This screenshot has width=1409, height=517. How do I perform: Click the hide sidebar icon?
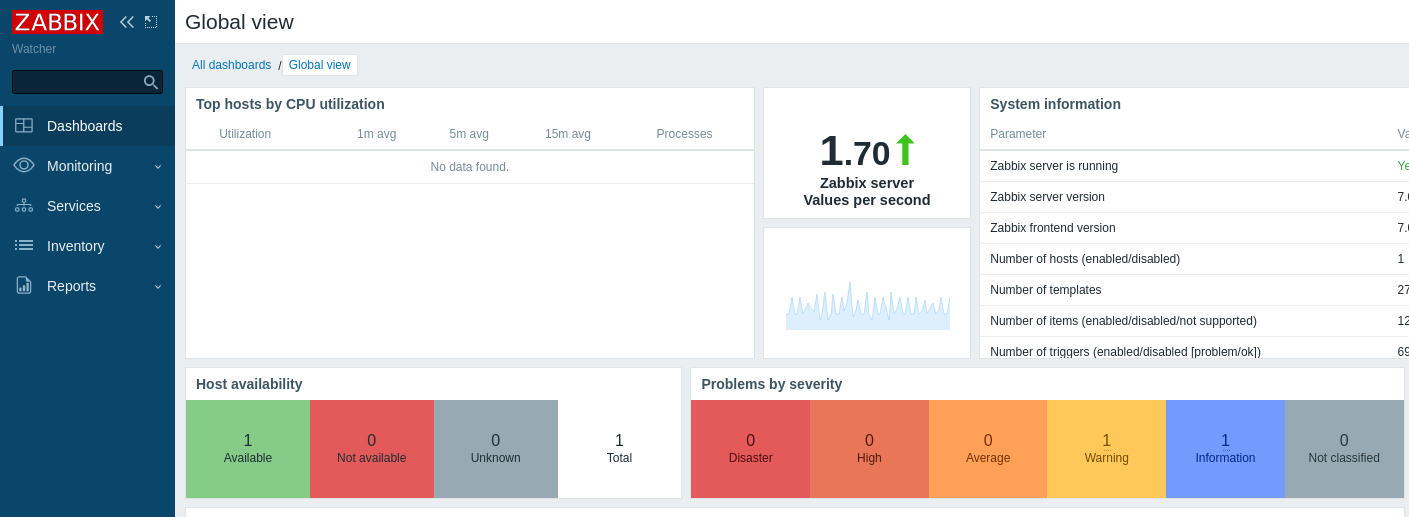151,22
